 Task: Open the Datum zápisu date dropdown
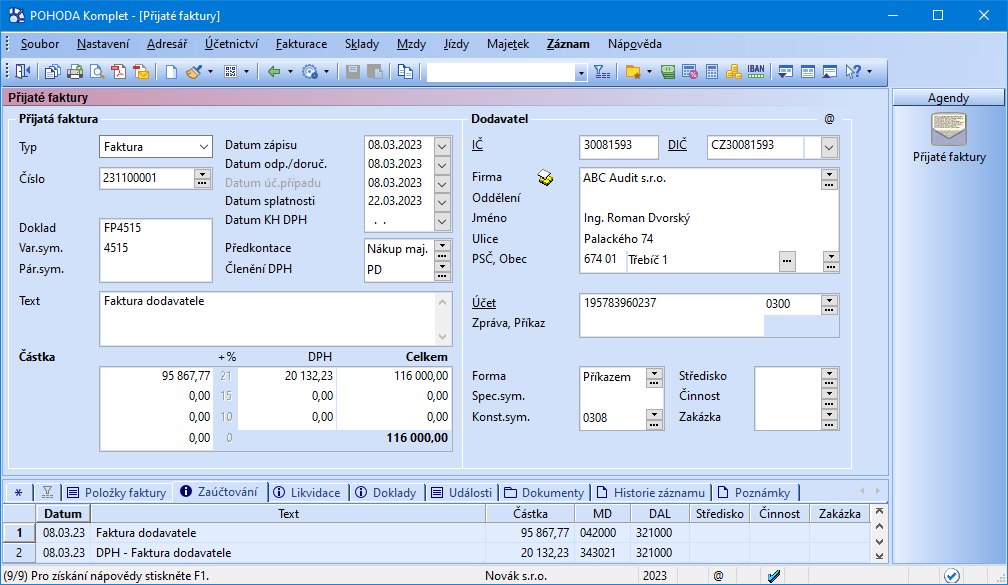point(443,145)
